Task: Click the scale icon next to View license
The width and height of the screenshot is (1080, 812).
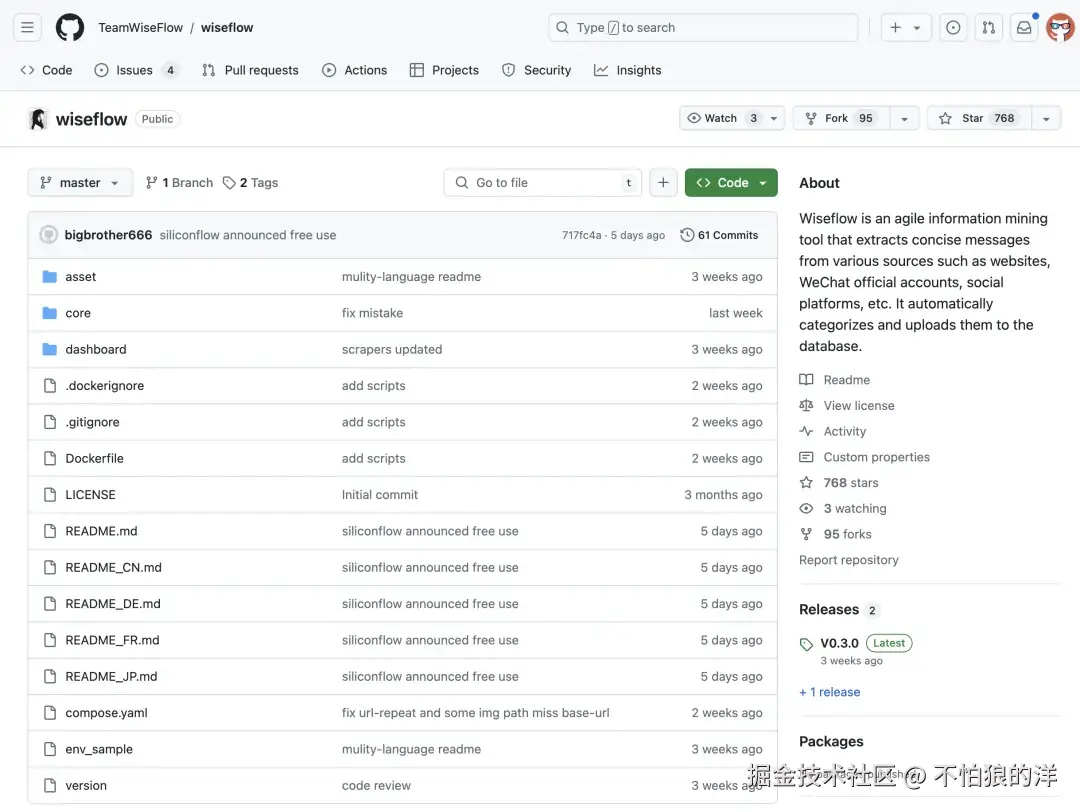Action: [x=806, y=406]
